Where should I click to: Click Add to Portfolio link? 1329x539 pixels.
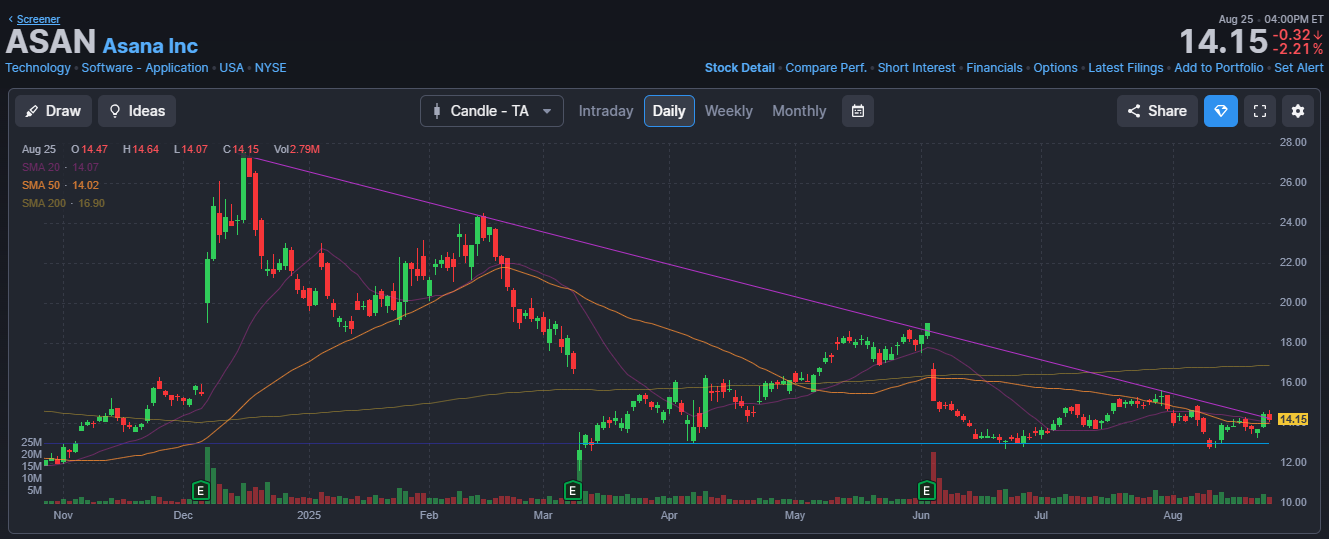pos(1219,68)
